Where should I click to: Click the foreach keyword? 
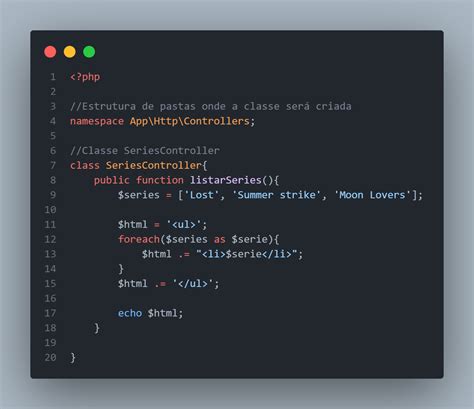[x=139, y=239]
